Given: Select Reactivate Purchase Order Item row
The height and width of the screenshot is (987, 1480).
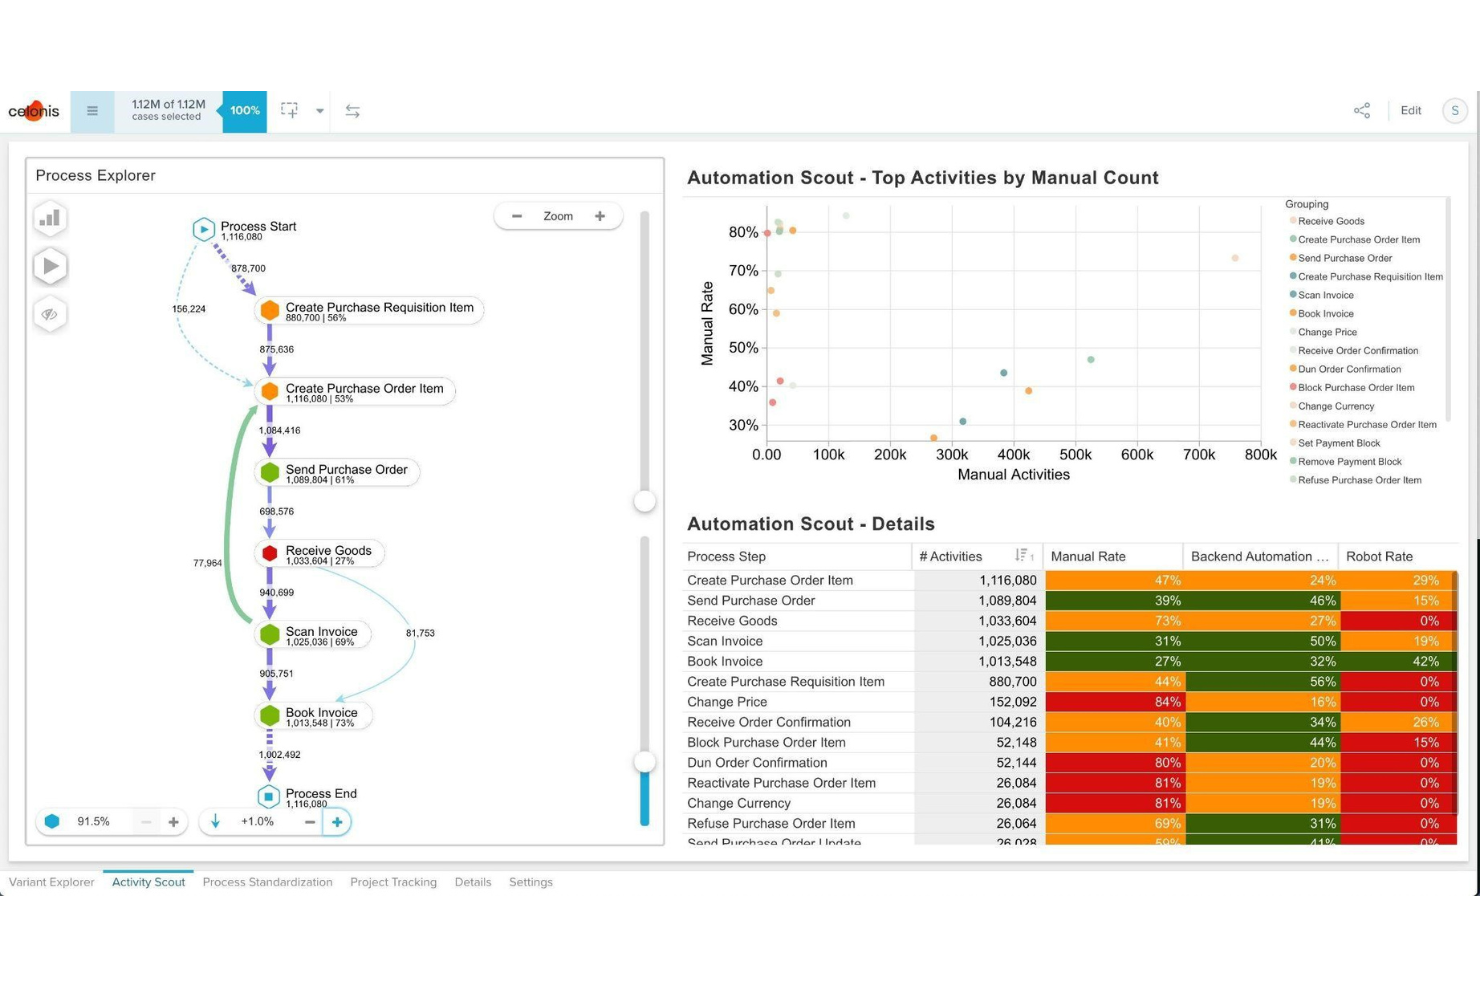Looking at the screenshot, I should pos(1070,783).
